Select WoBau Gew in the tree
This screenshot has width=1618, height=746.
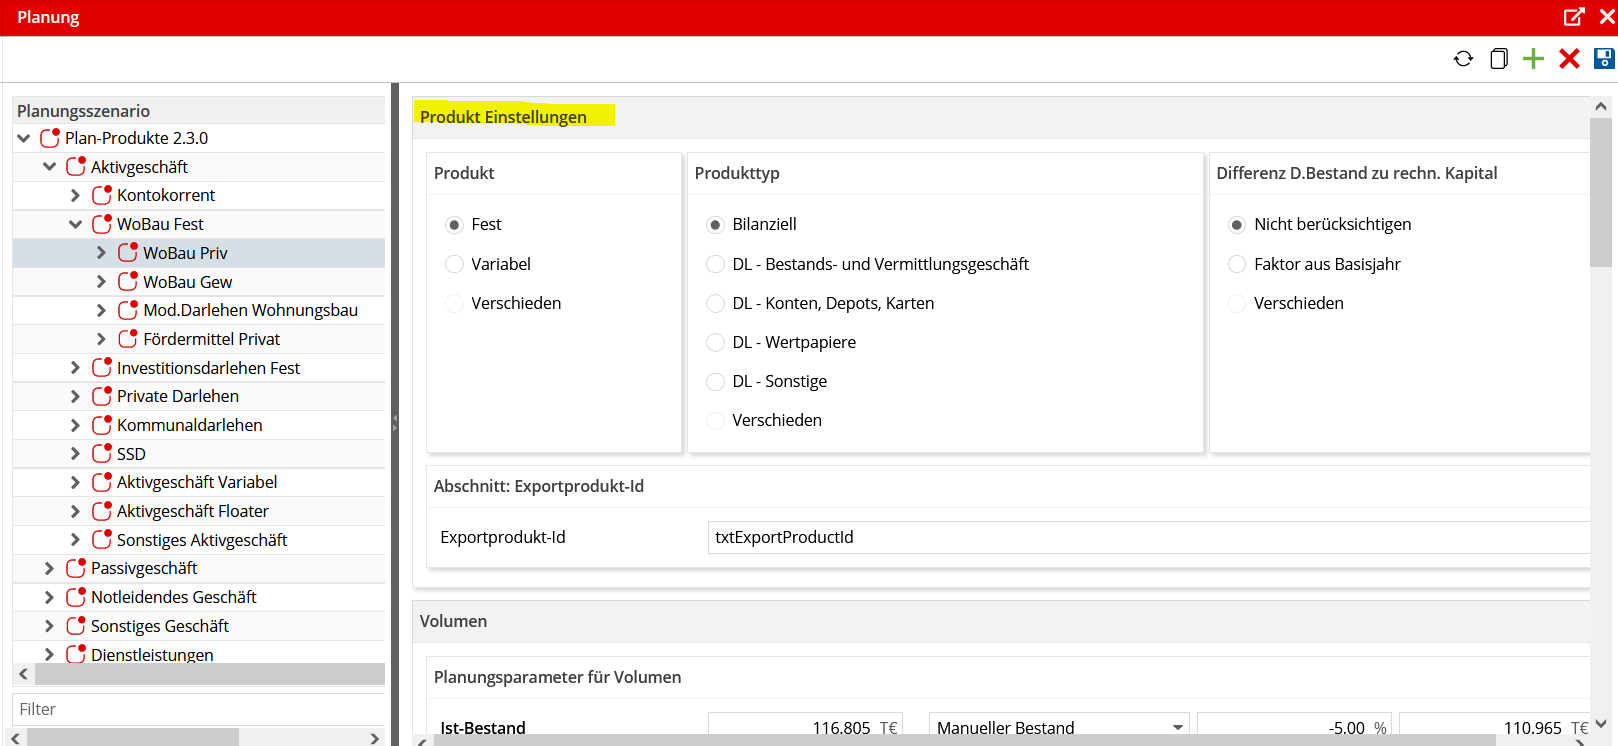187,282
